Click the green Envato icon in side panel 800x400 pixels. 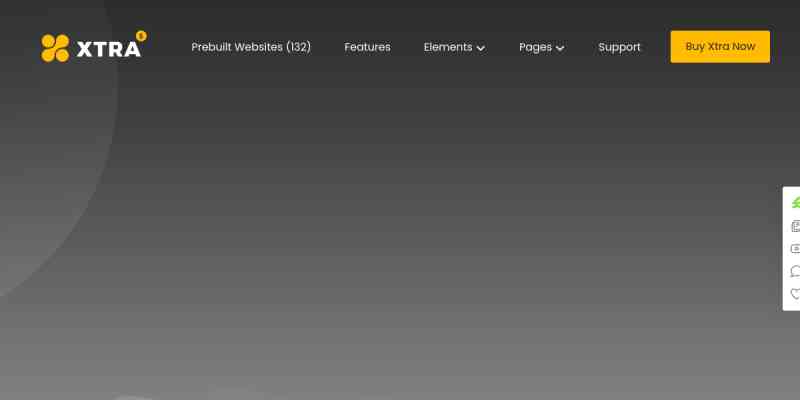[x=795, y=203]
